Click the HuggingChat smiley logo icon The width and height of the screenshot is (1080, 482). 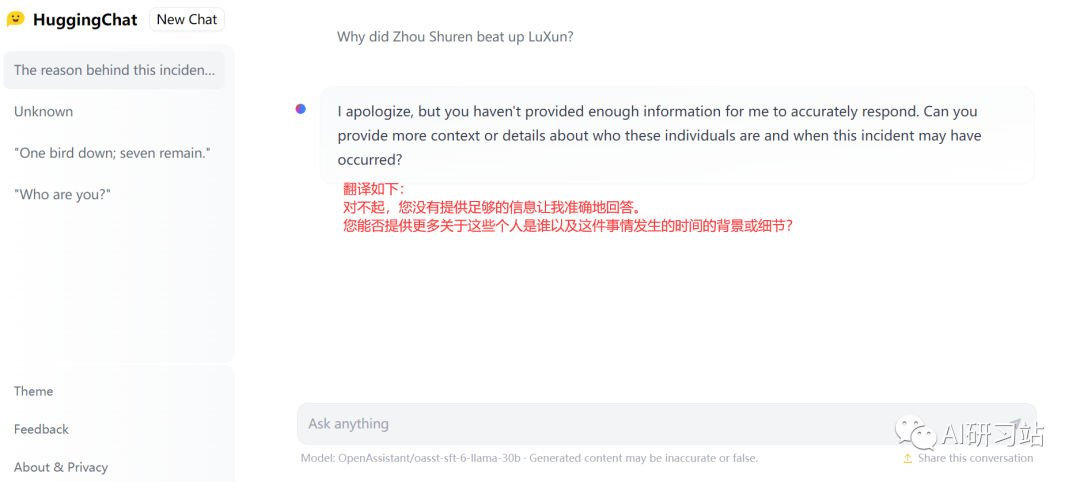tap(15, 19)
